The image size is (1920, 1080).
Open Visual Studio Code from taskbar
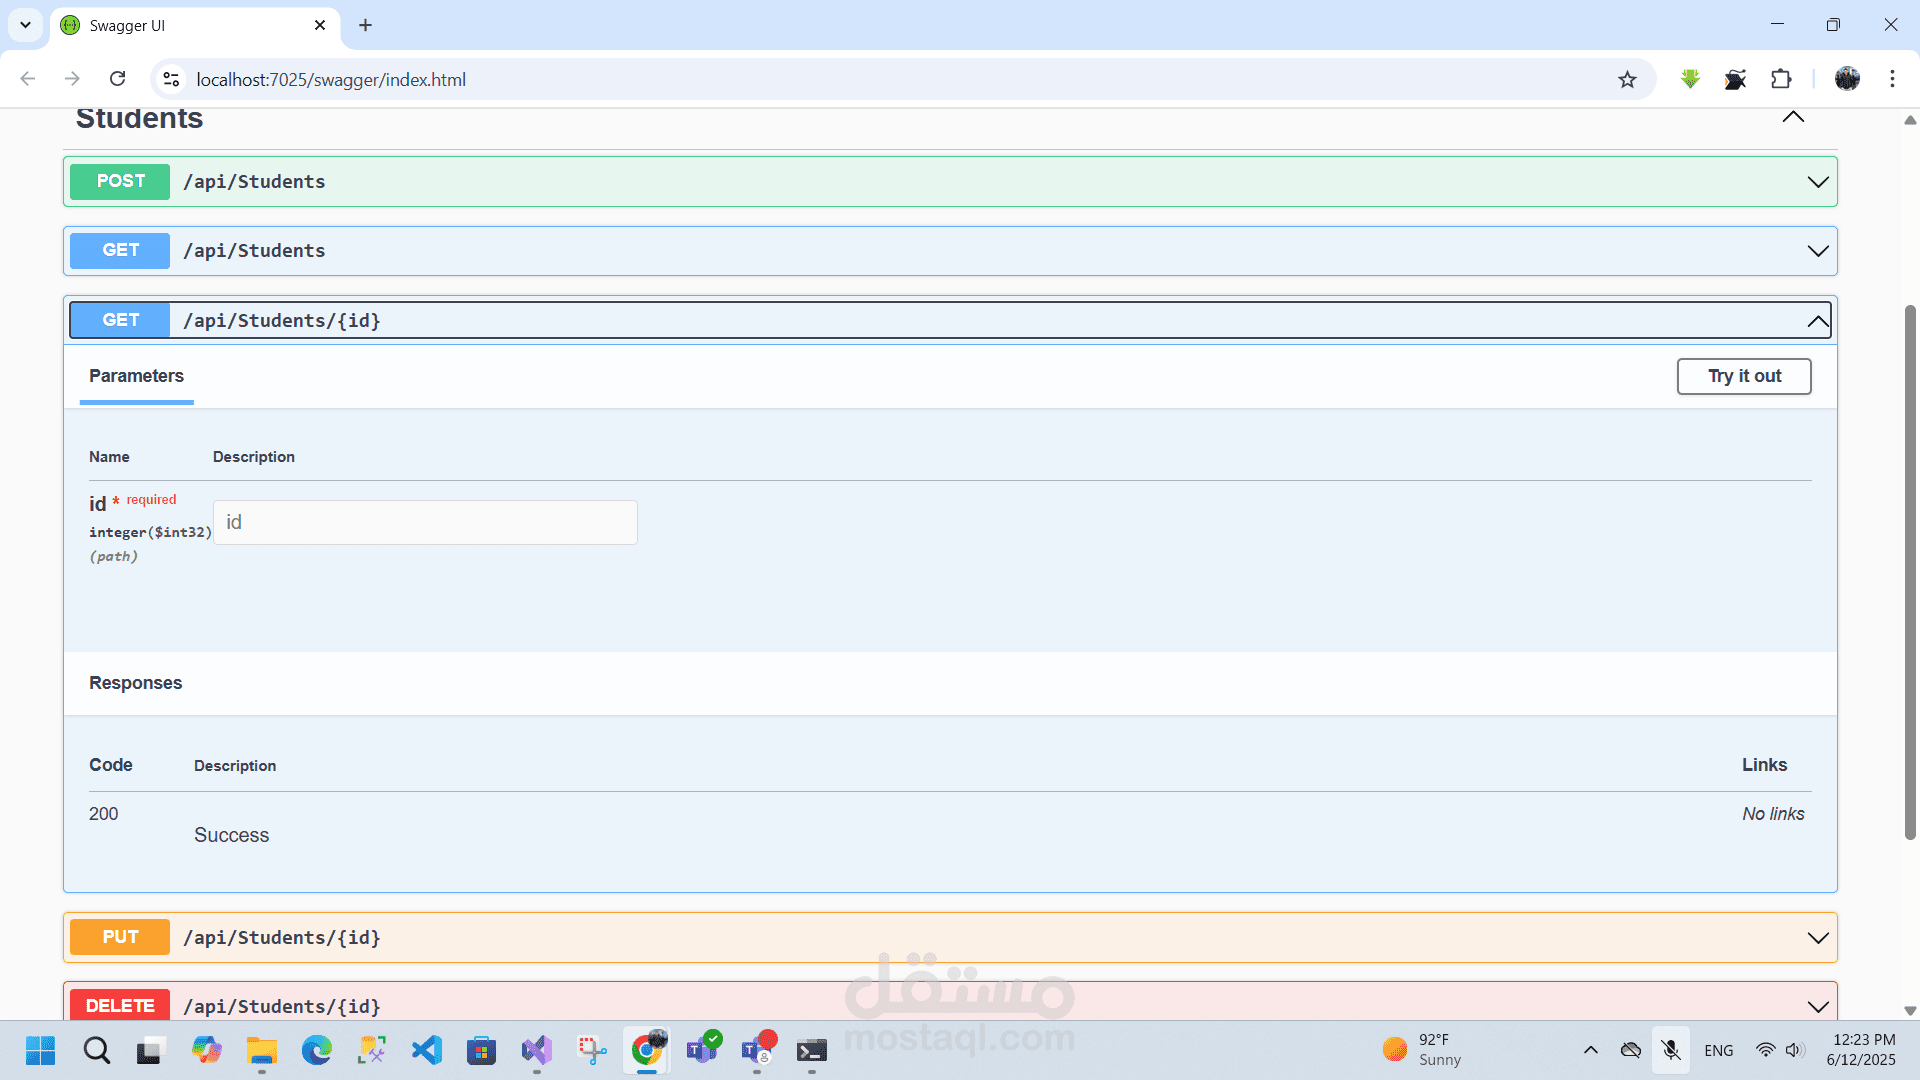tap(427, 1050)
